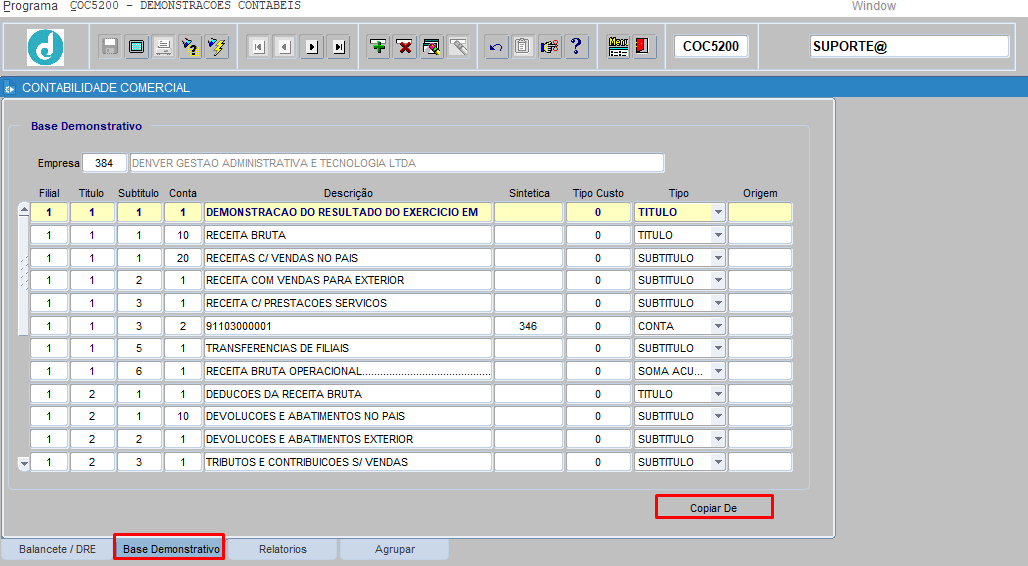1028x566 pixels.
Task: Click the Sintetica column header
Action: (529, 193)
